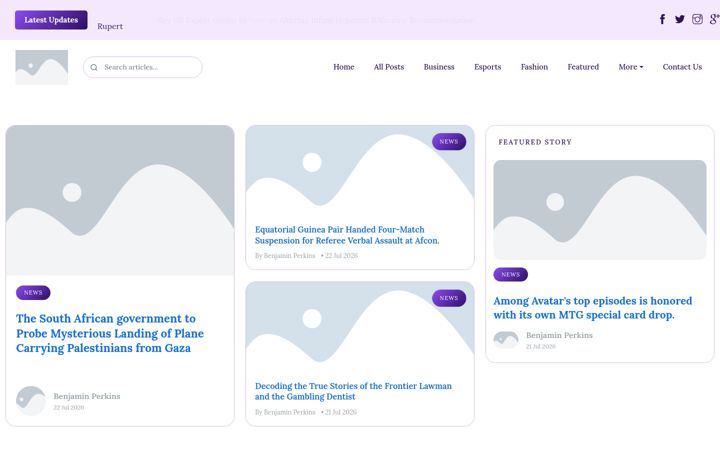Click Benjamin Perkins avatar on South African article
Image resolution: width=720 pixels, height=450 pixels.
31,400
